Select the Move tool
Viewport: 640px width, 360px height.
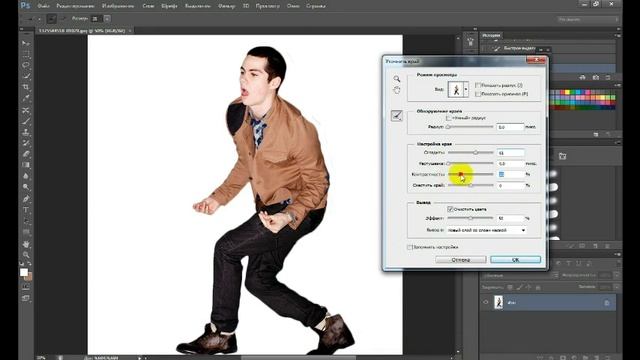[x=26, y=43]
